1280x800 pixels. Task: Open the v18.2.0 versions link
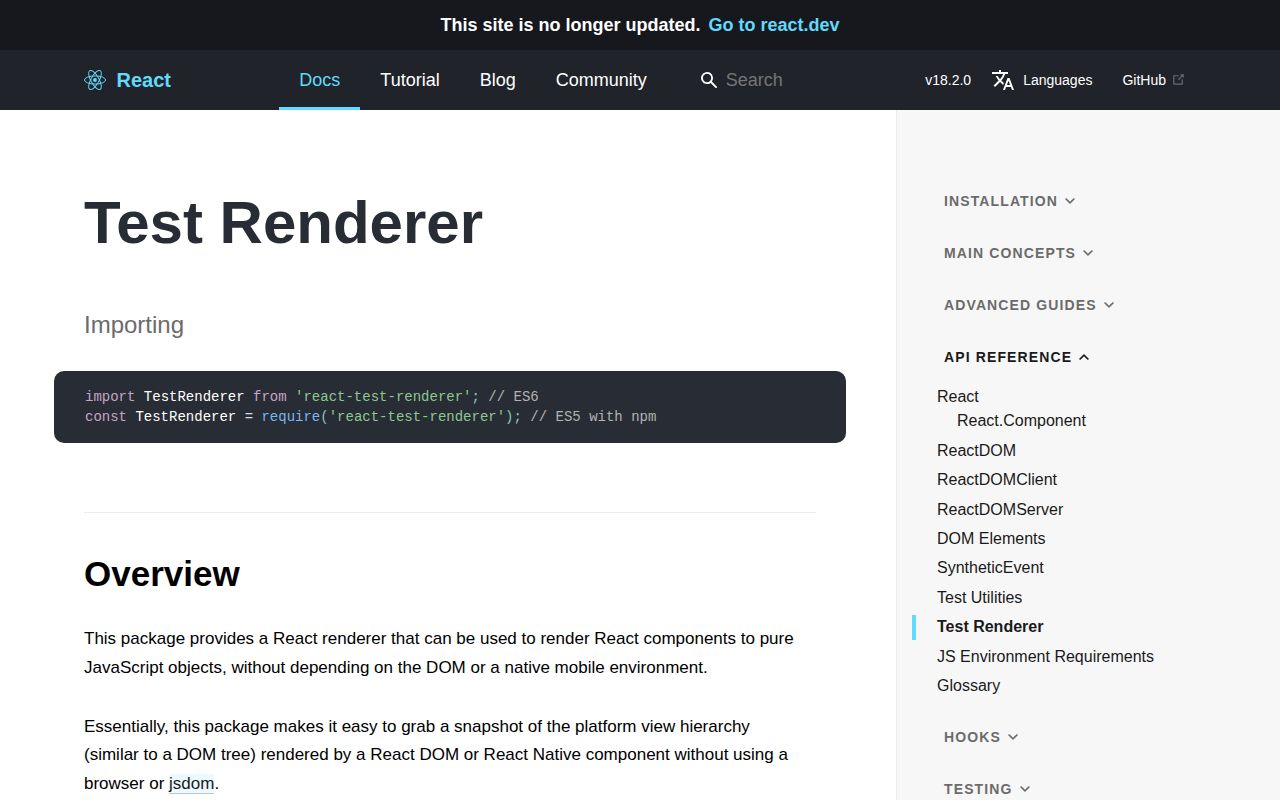pos(948,80)
